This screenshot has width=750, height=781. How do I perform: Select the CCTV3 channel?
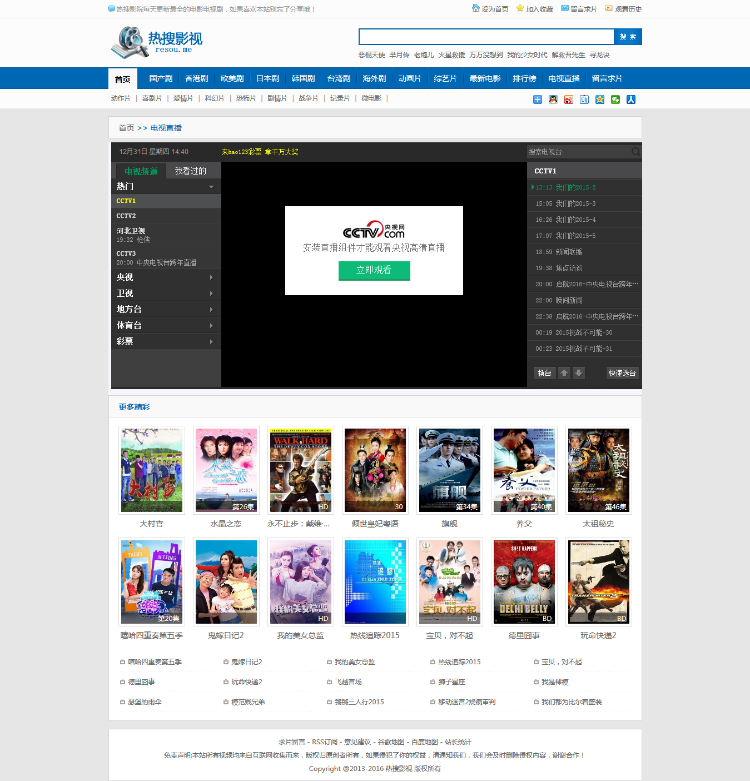pyautogui.click(x=166, y=258)
